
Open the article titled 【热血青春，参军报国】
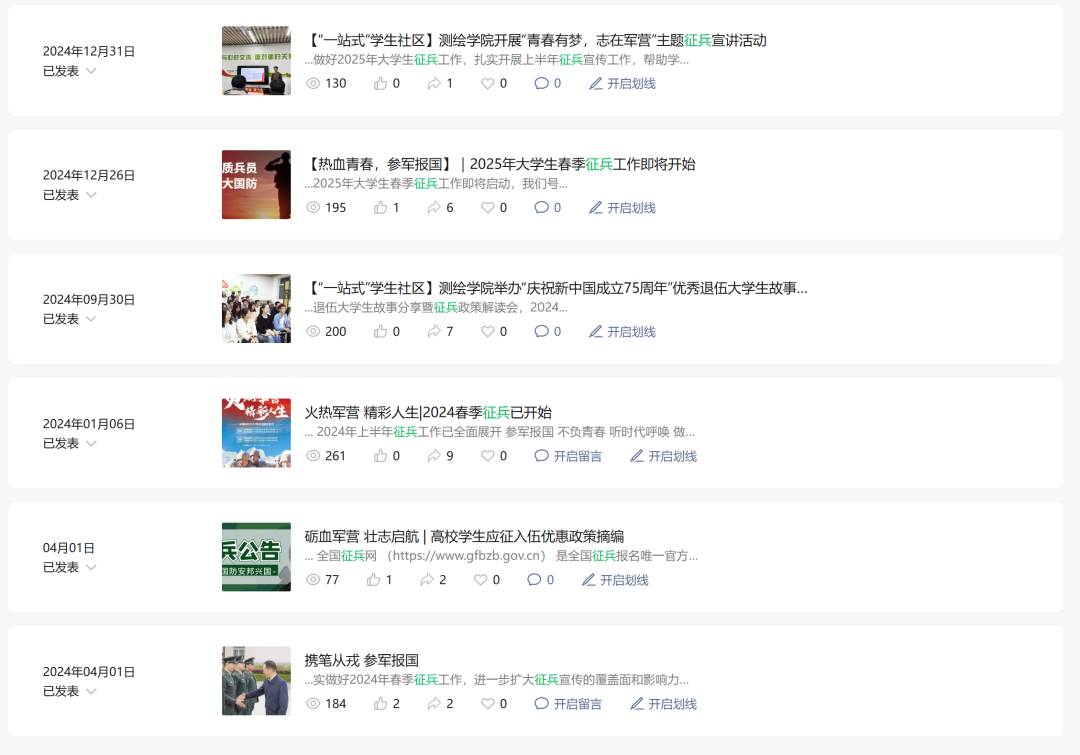pyautogui.click(x=499, y=164)
